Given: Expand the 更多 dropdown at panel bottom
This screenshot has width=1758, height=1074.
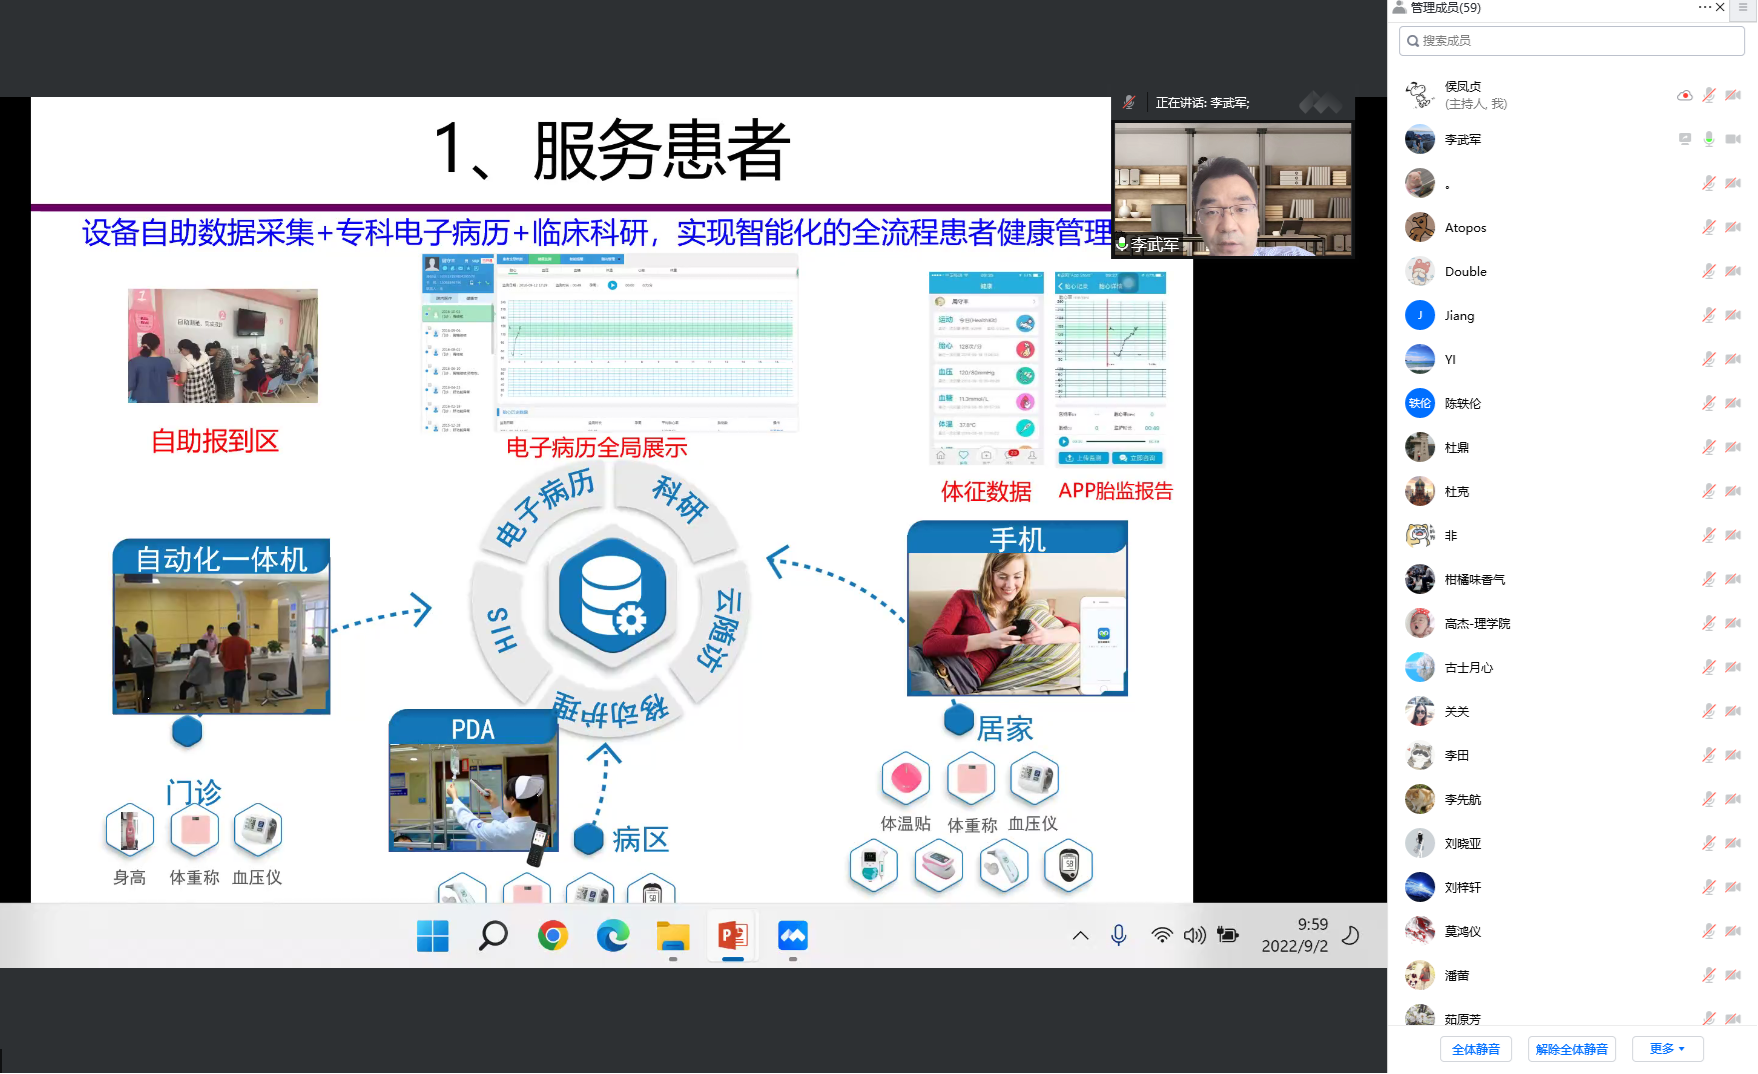Looking at the screenshot, I should (x=1667, y=1048).
